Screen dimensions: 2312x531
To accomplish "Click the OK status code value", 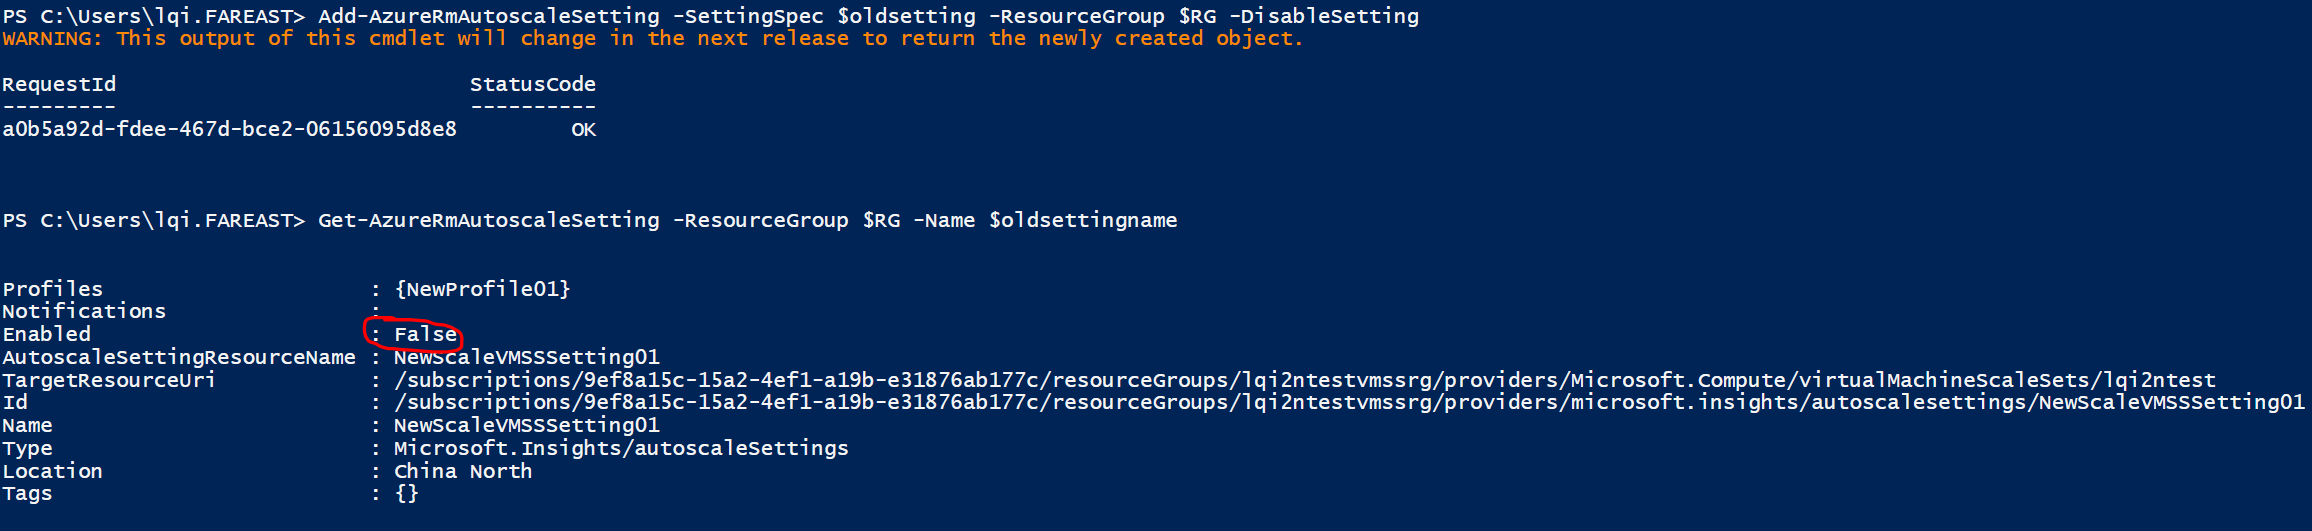I will click(x=583, y=130).
